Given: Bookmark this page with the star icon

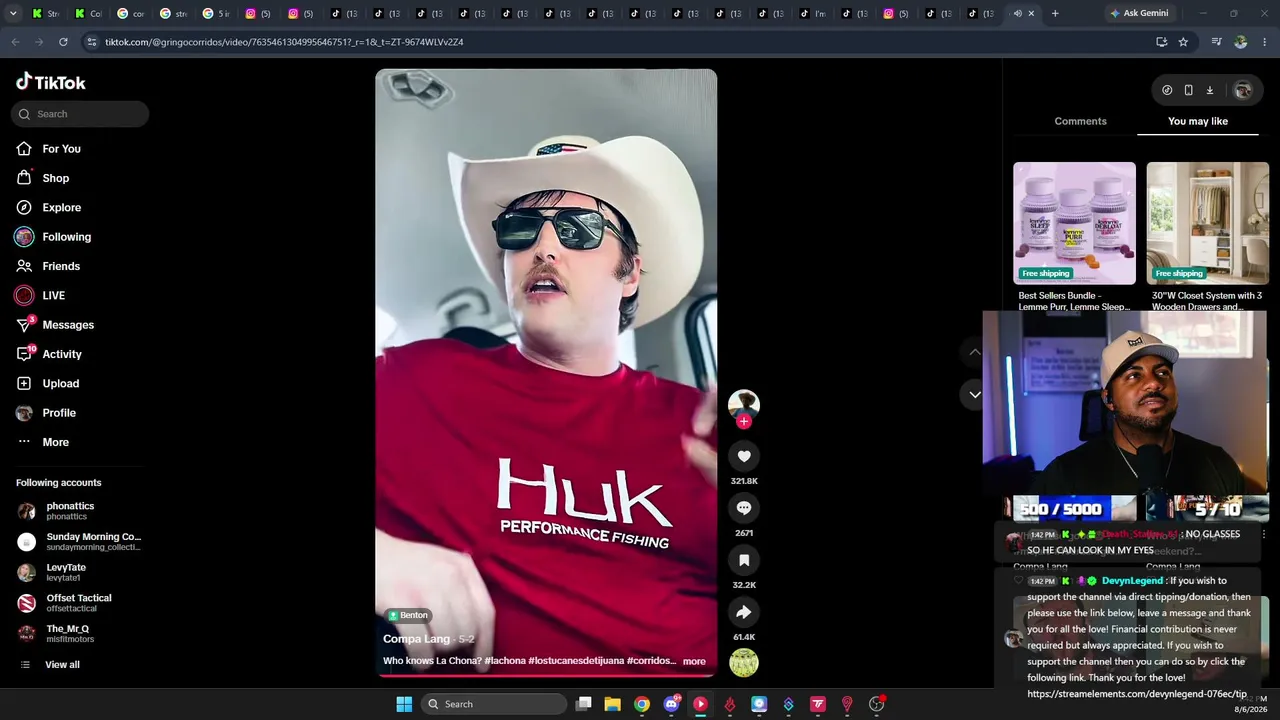Looking at the screenshot, I should (1183, 42).
